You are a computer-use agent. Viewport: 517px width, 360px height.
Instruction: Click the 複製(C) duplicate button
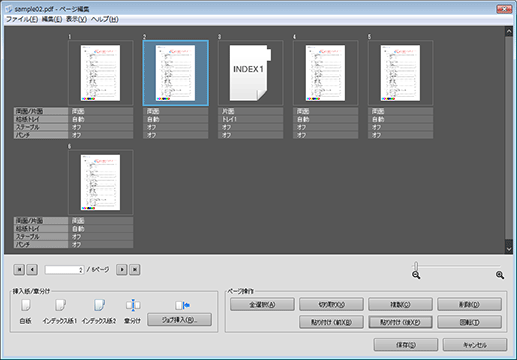coord(400,304)
